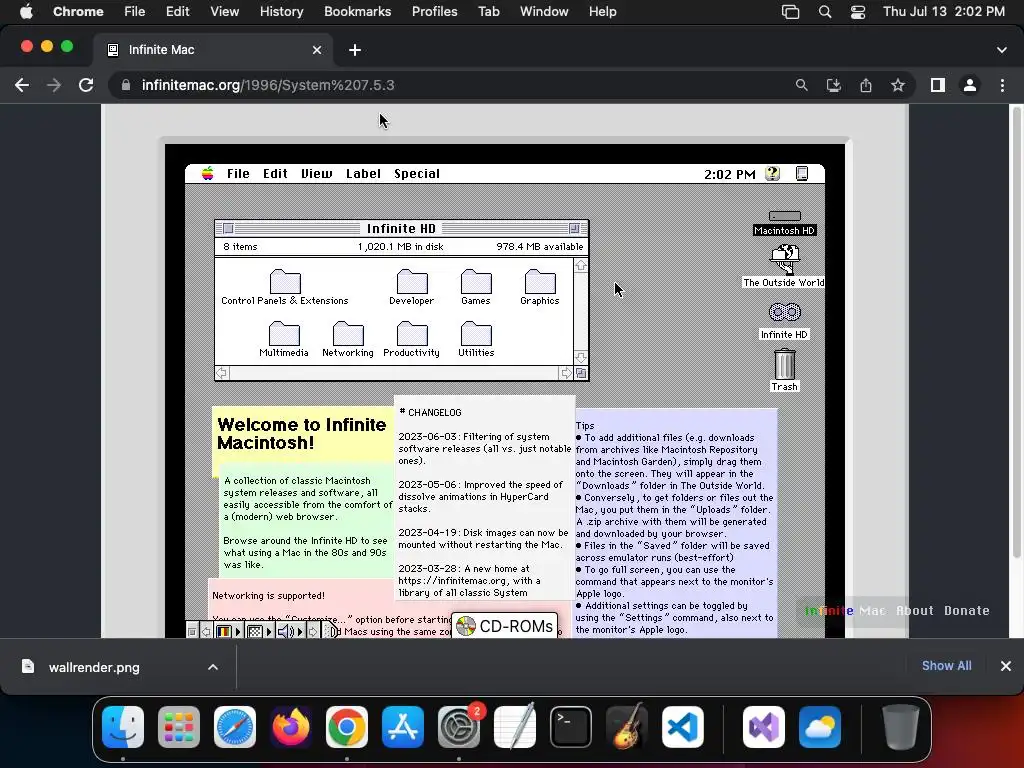
Task: Reload the page in Chrome
Action: (x=86, y=85)
